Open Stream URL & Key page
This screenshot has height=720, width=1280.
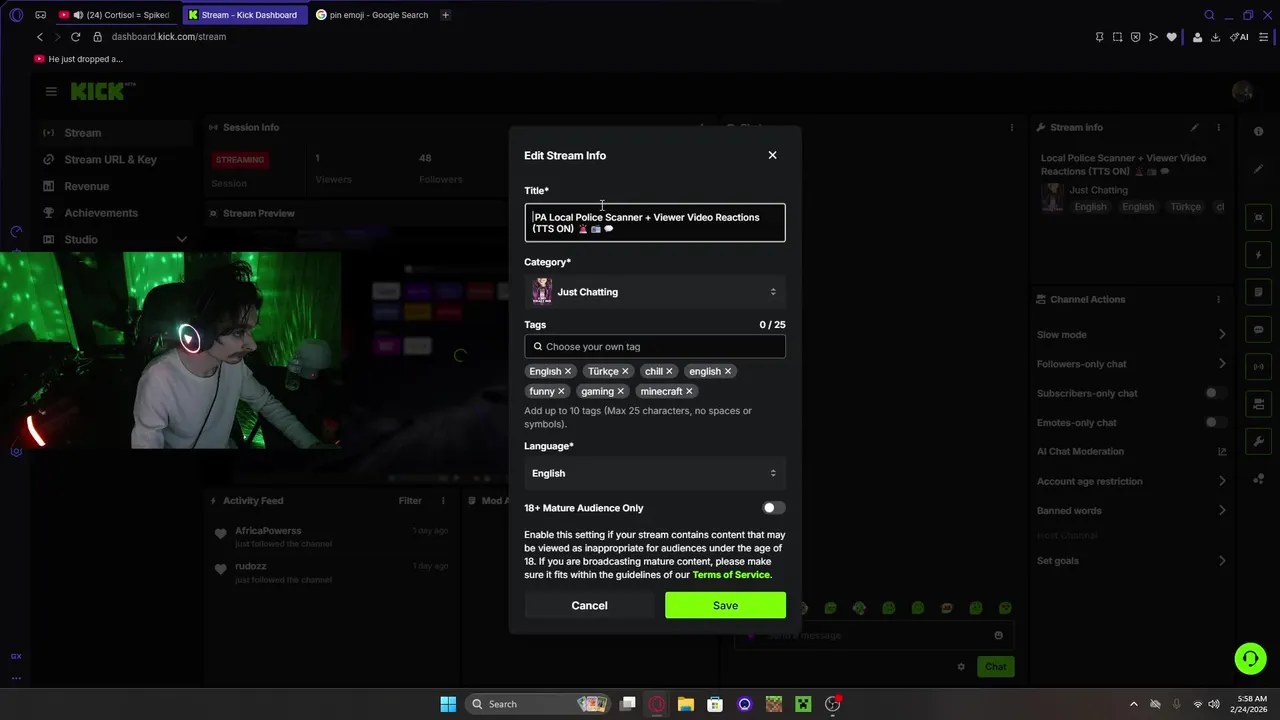click(x=110, y=160)
